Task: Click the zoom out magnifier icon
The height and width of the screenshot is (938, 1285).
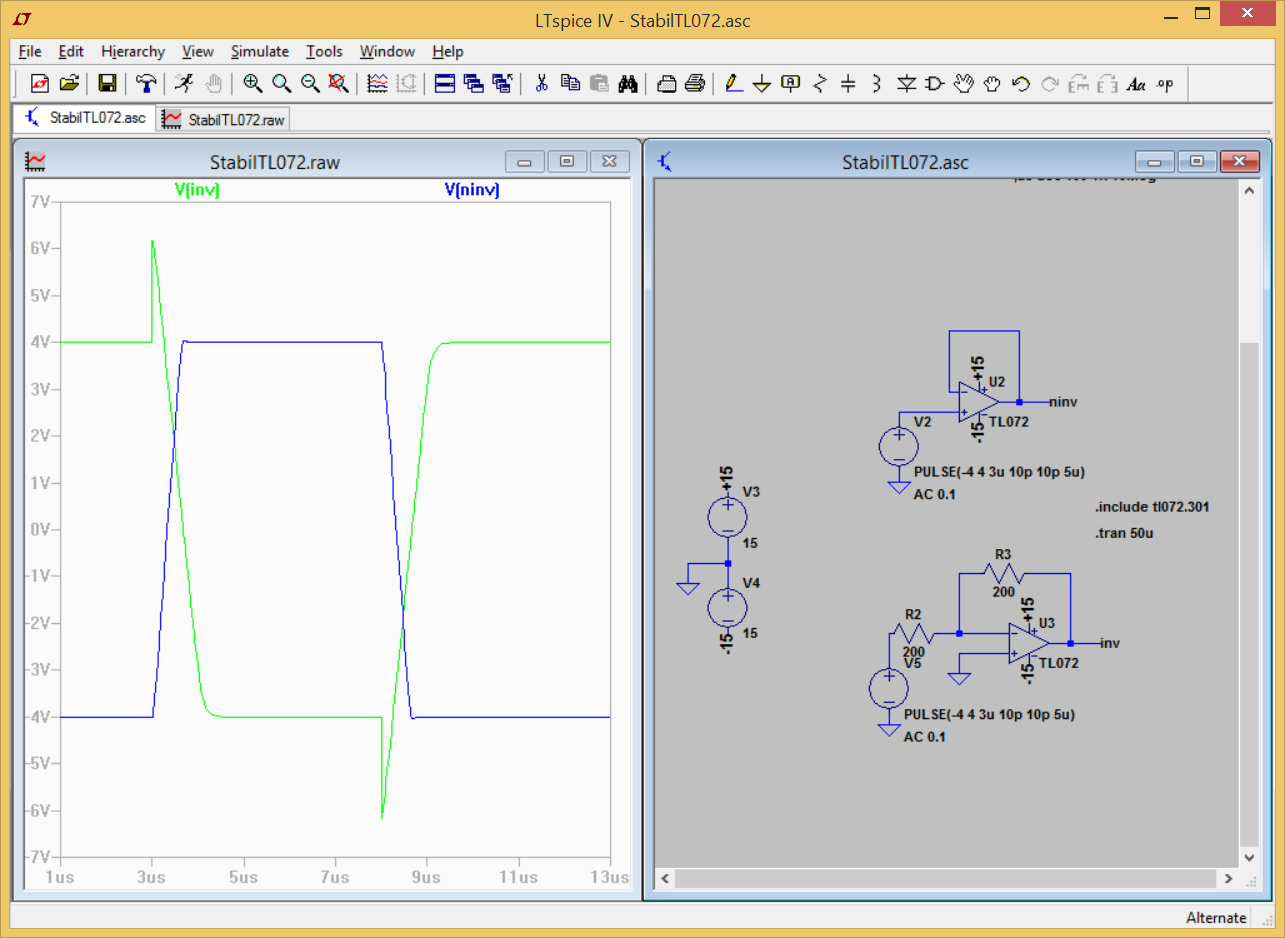Action: click(311, 84)
